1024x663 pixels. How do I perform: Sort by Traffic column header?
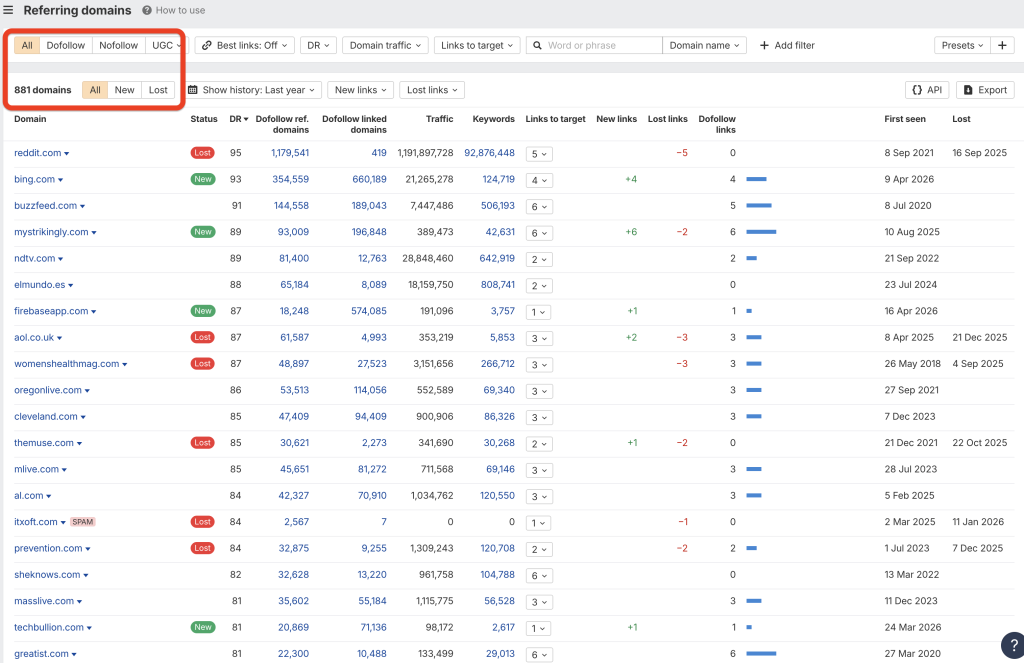point(440,119)
